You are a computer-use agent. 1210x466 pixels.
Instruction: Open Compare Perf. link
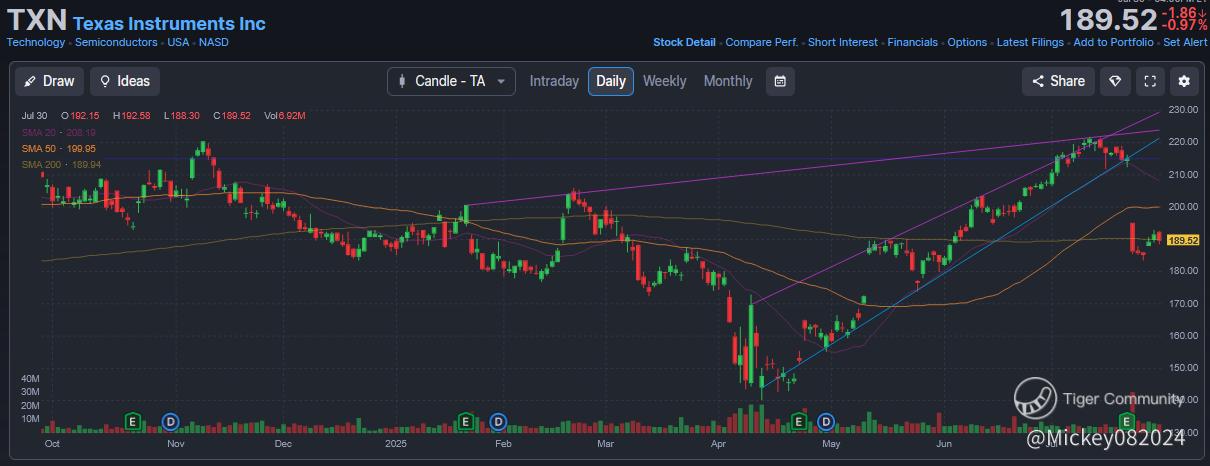click(762, 42)
